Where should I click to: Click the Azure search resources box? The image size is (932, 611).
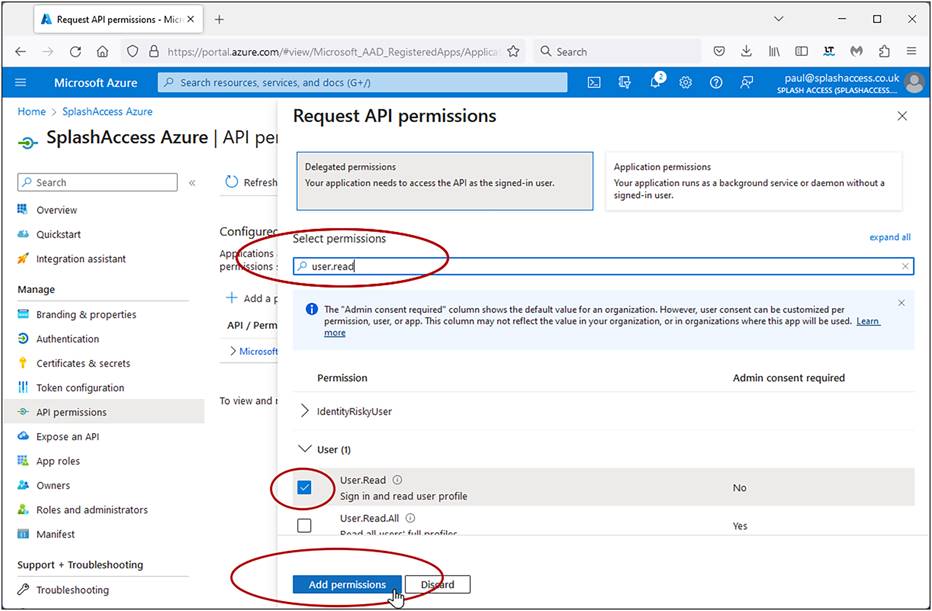(363, 83)
